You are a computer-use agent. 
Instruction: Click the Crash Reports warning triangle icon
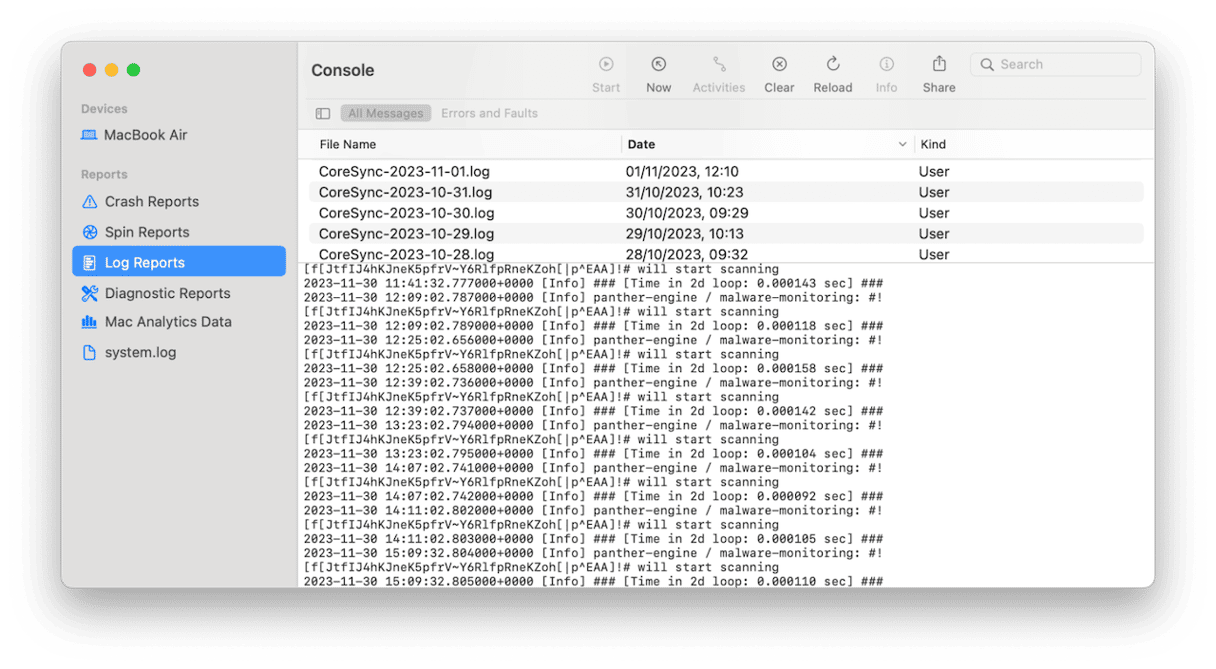pos(90,202)
